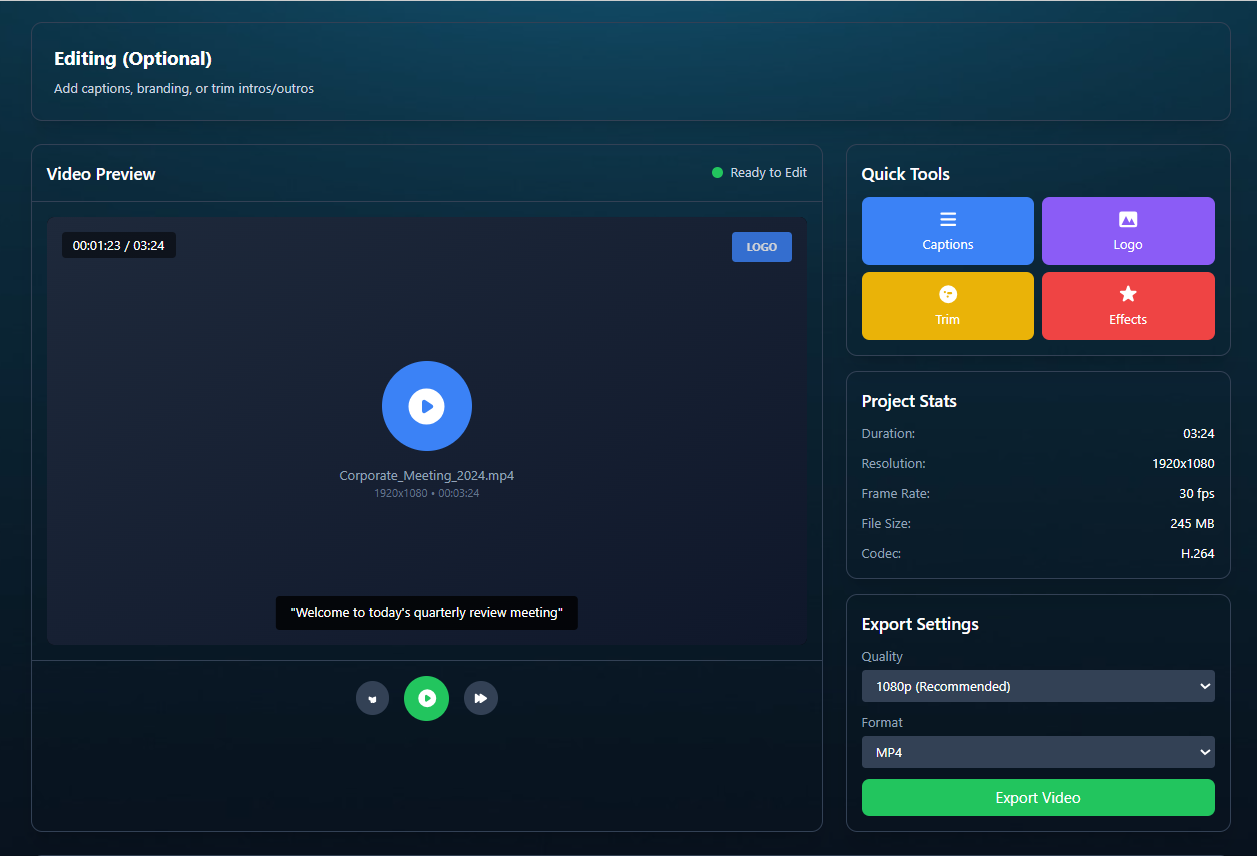Expand the Format dropdown showing MP4

coord(1037,752)
